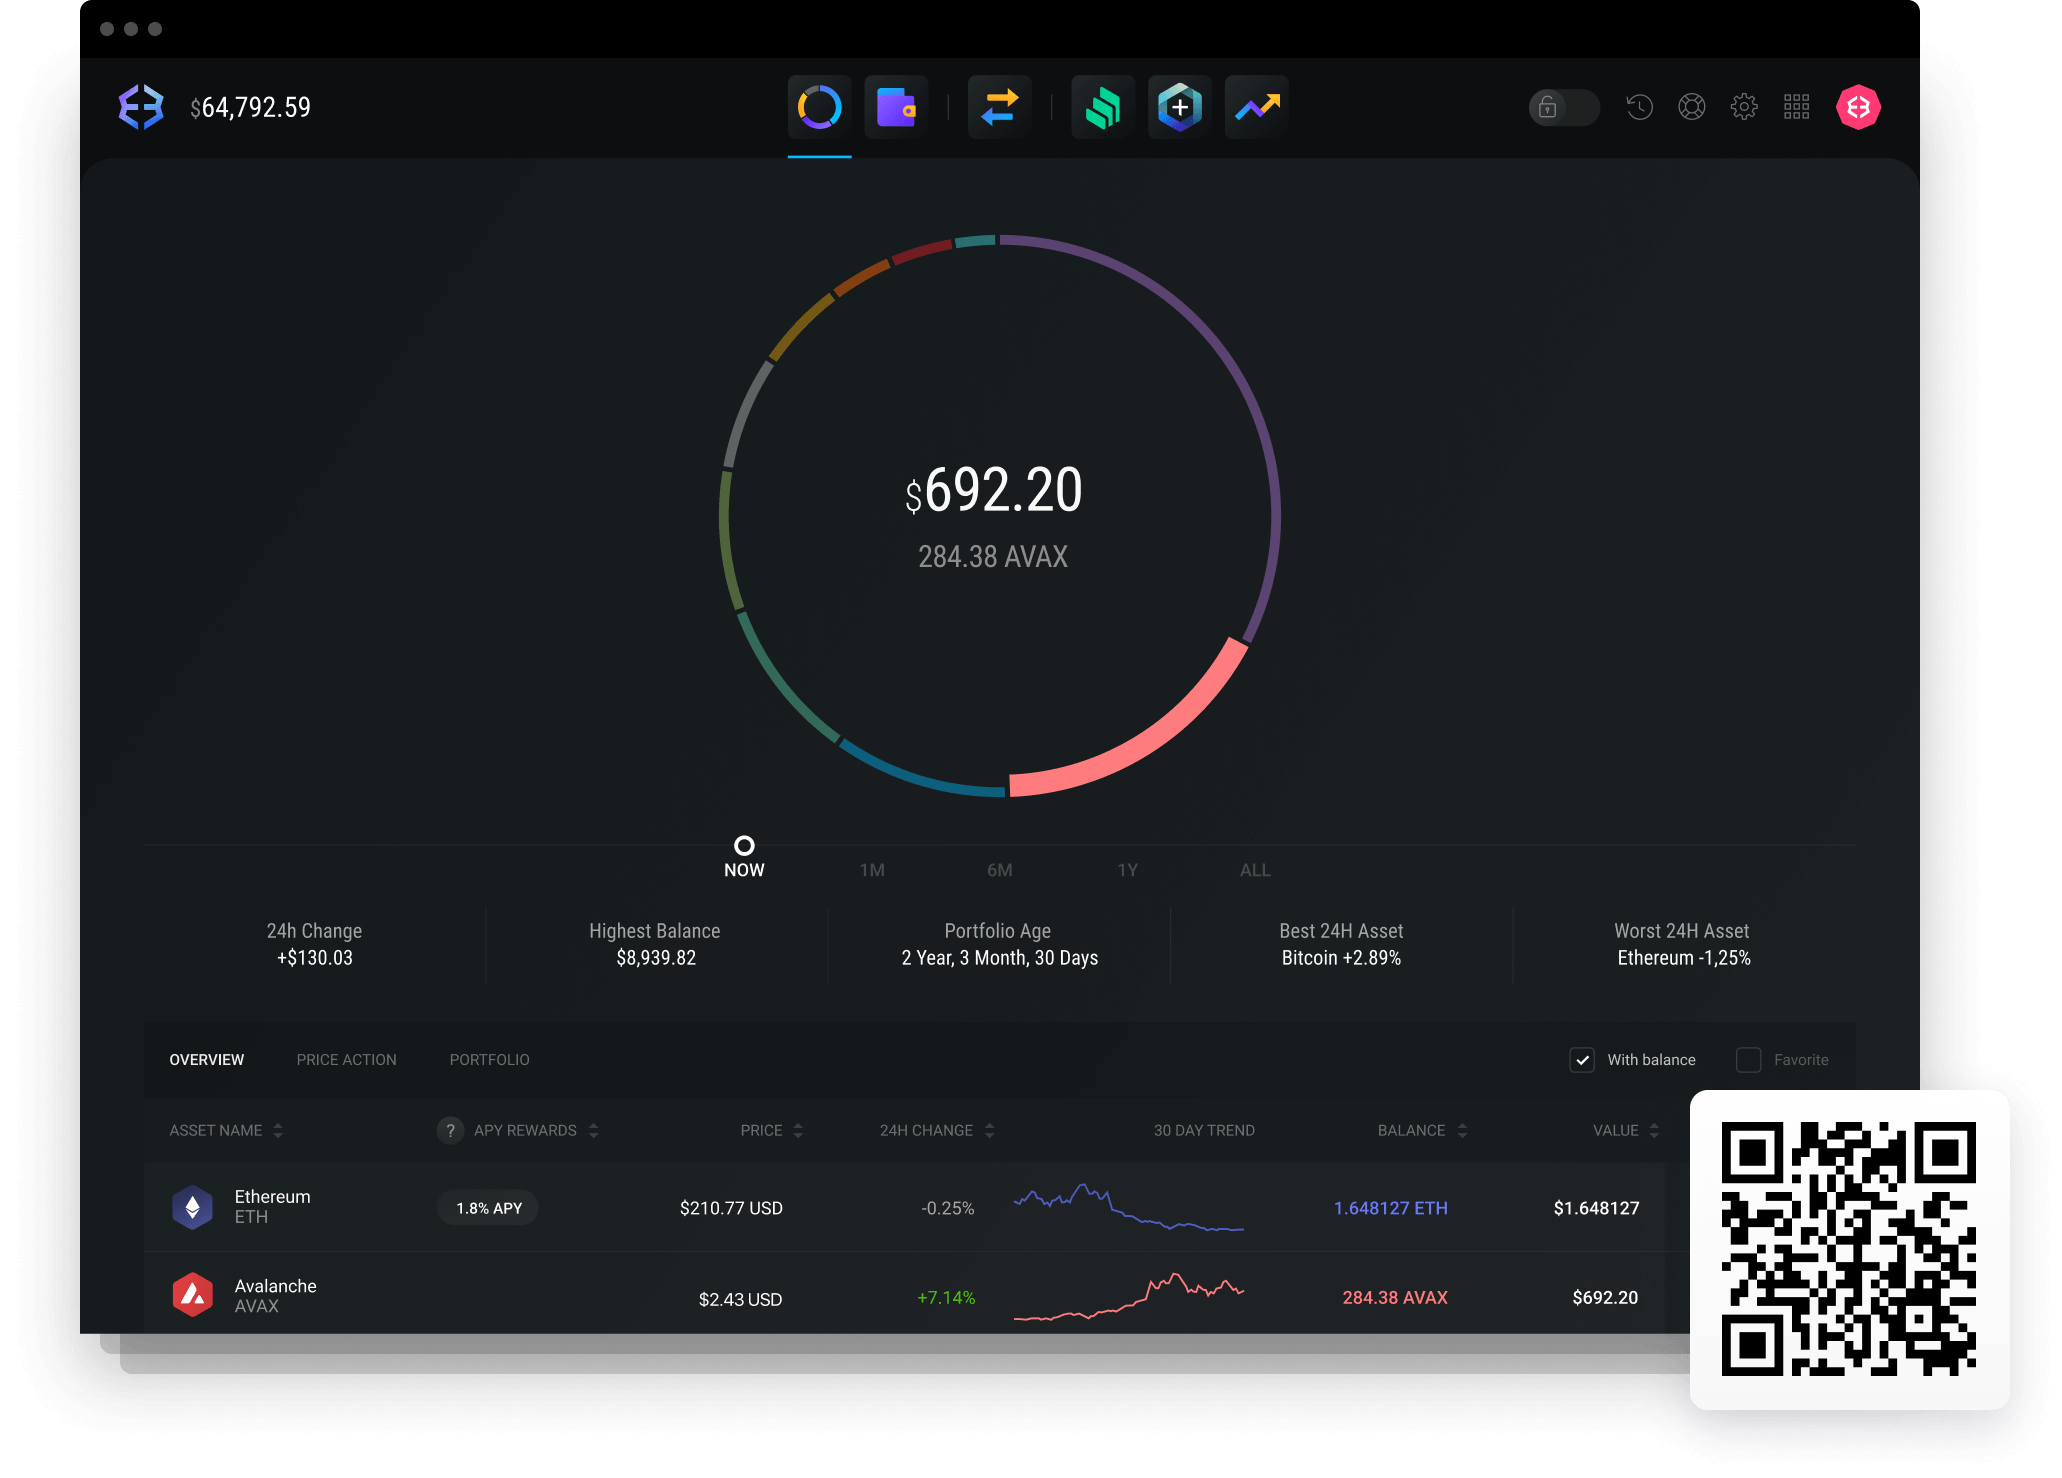Click the Exodus logo icon
This screenshot has width=2062, height=1478.
tap(141, 107)
